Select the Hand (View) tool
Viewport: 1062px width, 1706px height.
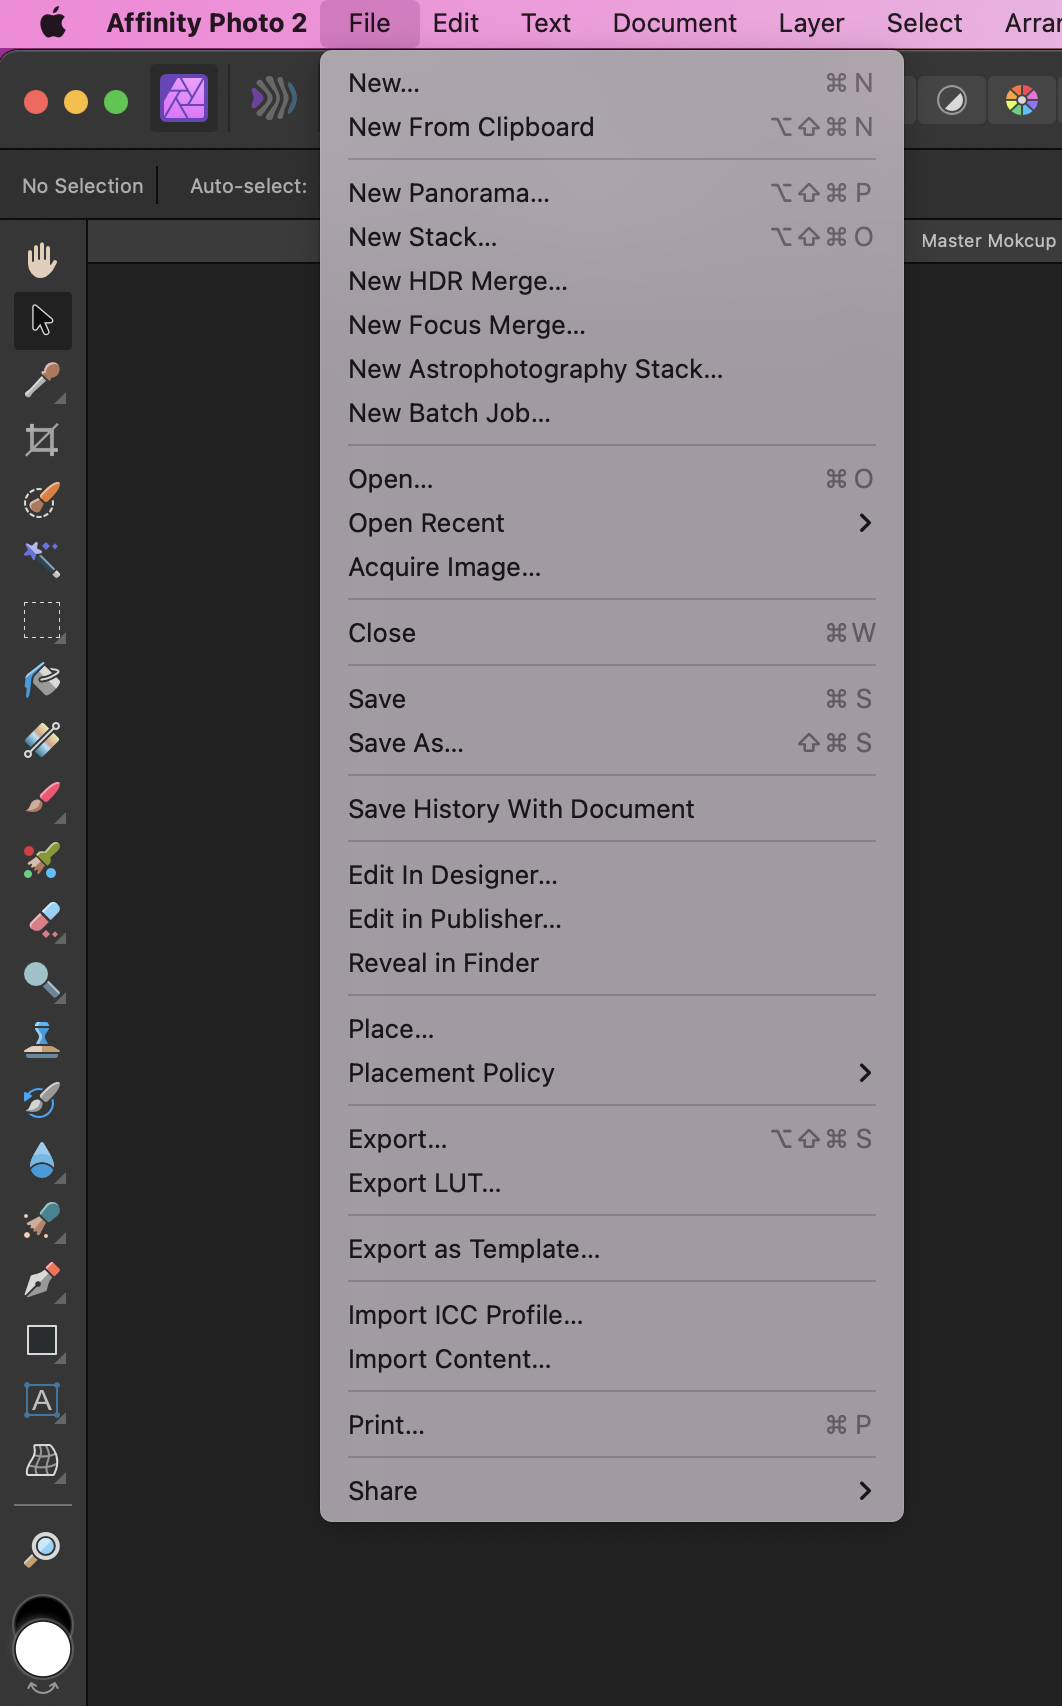pyautogui.click(x=42, y=260)
